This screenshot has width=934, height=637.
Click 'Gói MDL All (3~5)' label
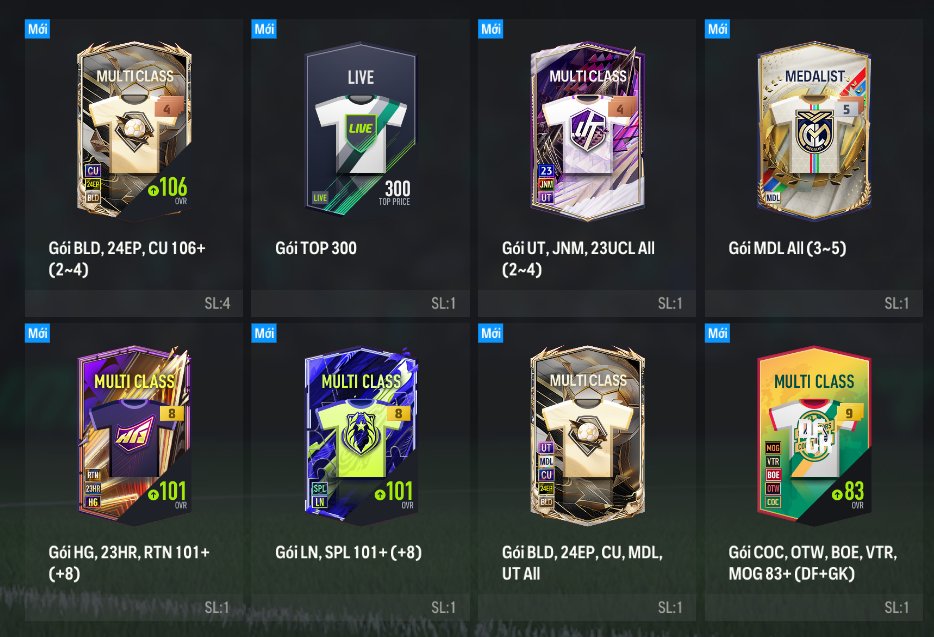tap(787, 248)
